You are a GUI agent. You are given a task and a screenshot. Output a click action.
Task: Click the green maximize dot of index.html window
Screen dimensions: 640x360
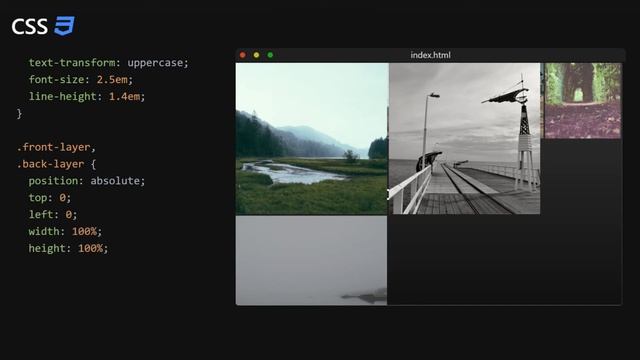coord(270,55)
